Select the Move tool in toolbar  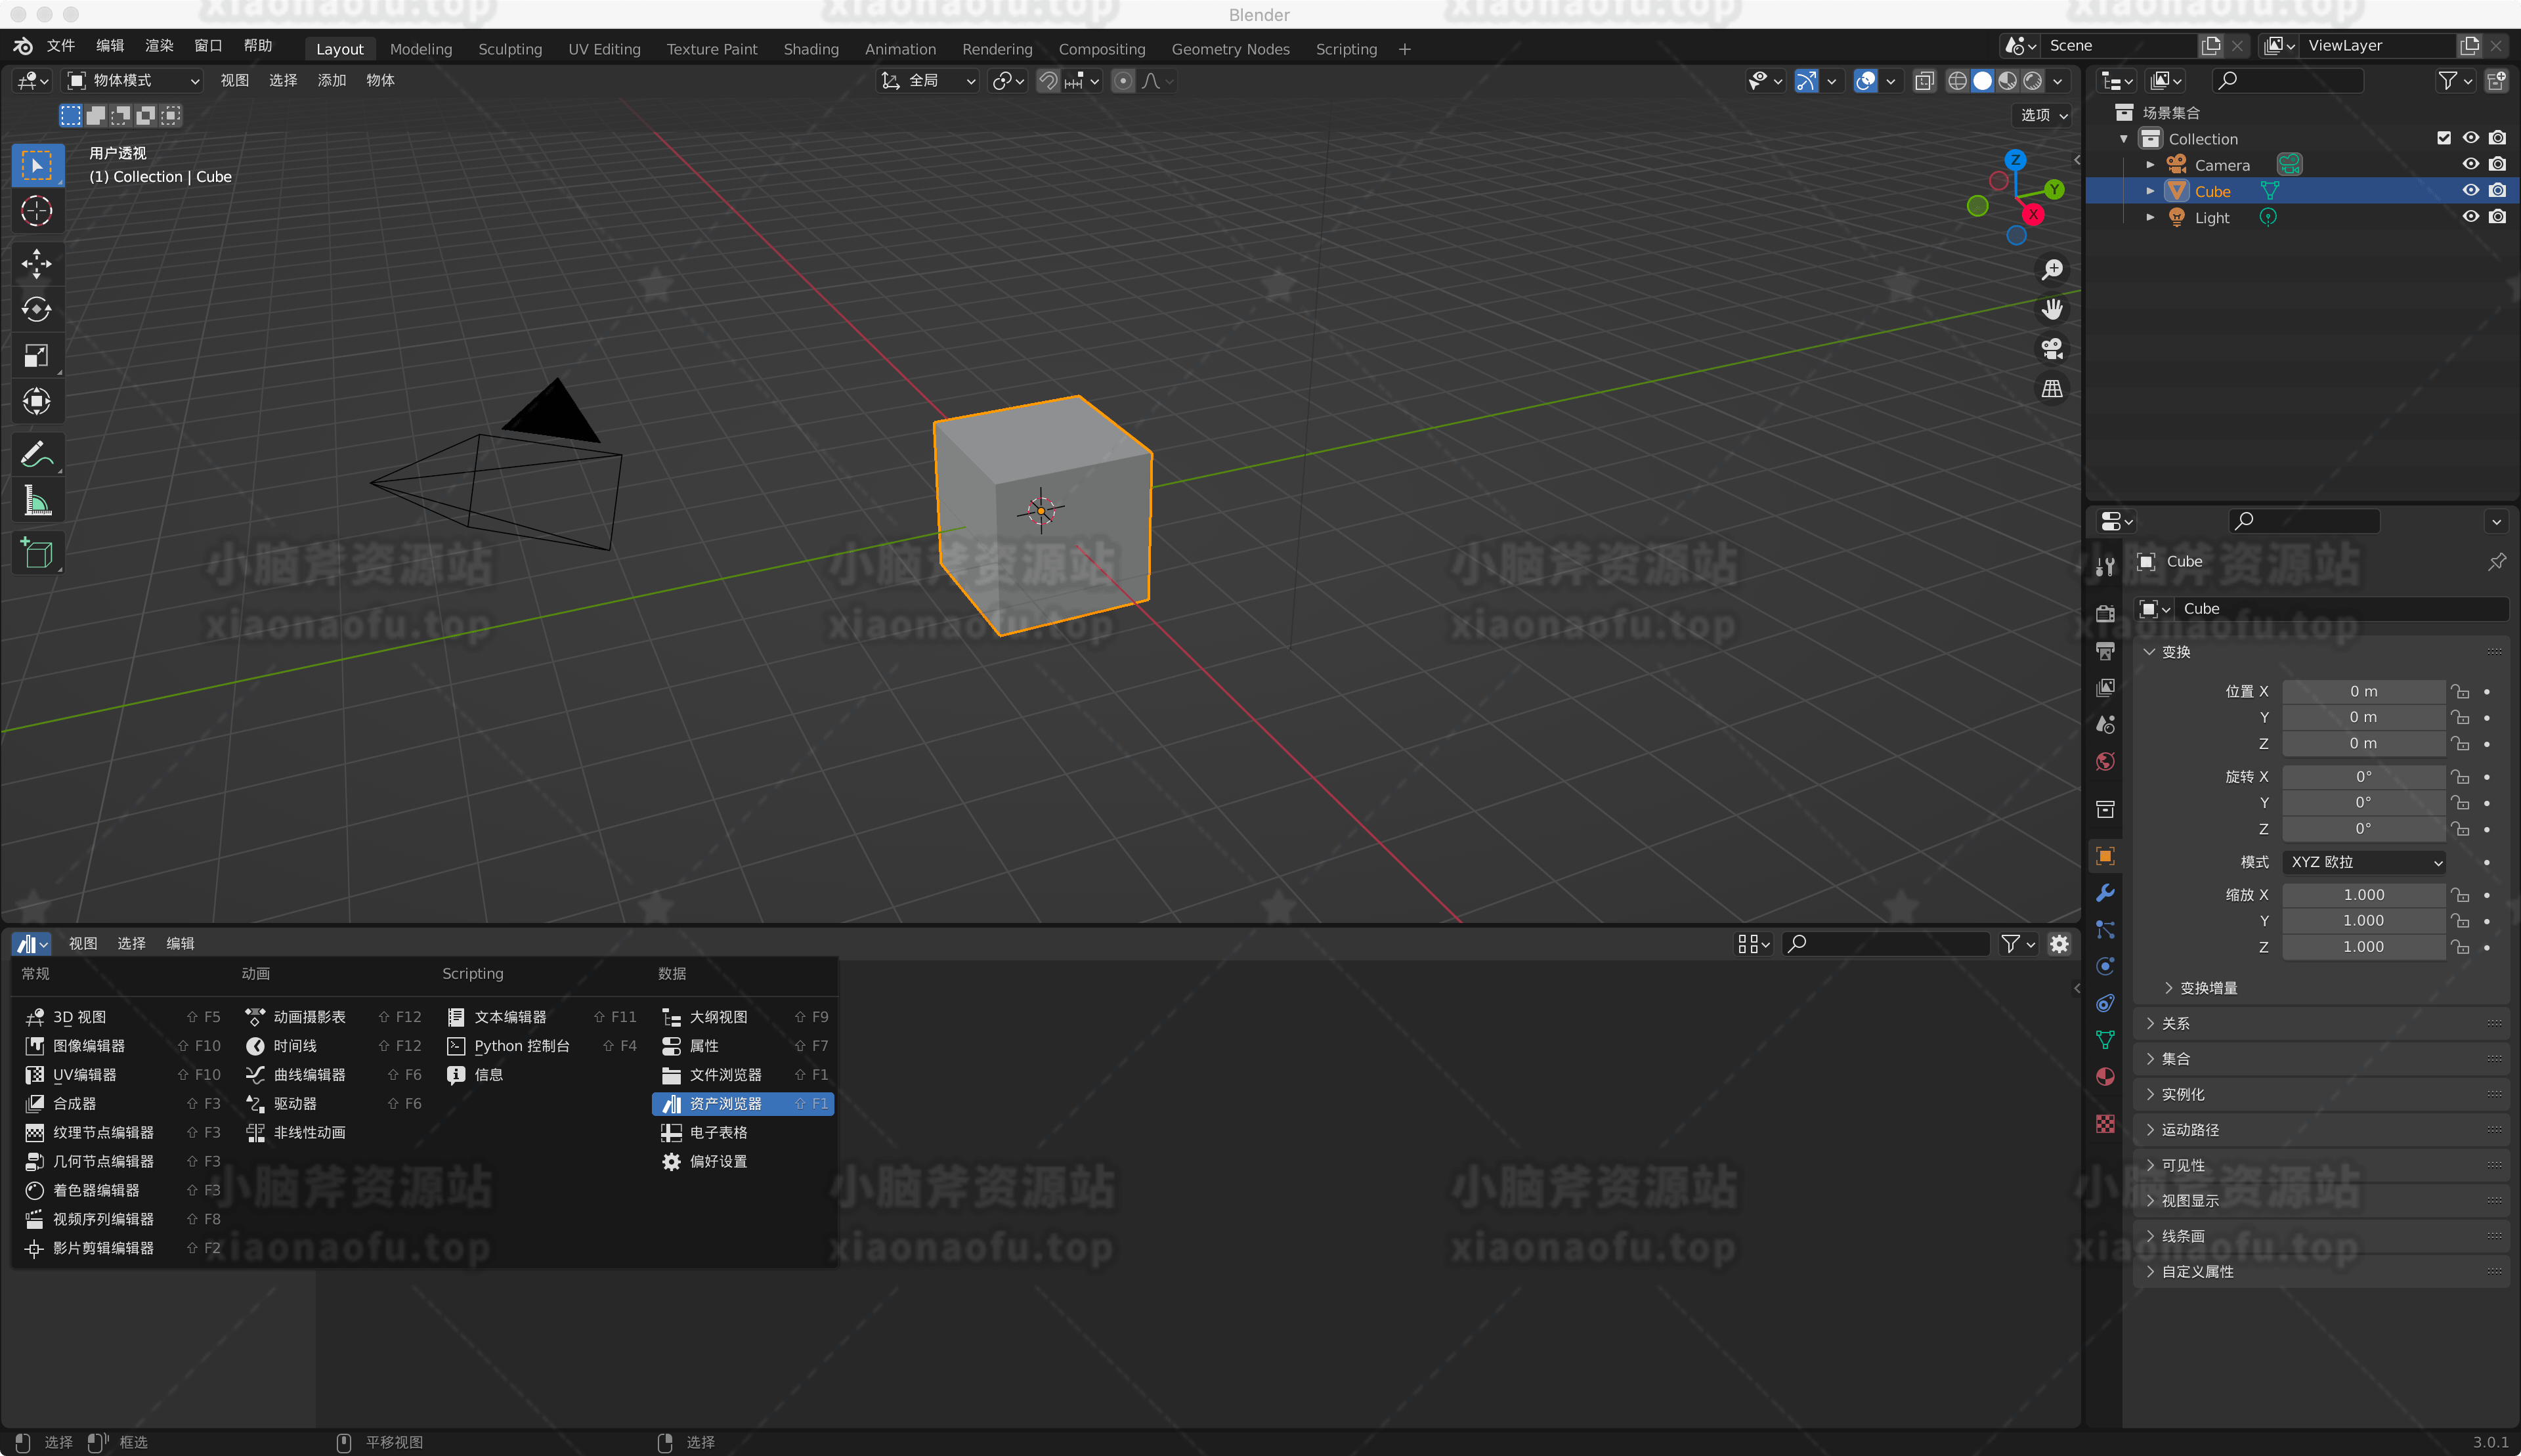pos(37,264)
